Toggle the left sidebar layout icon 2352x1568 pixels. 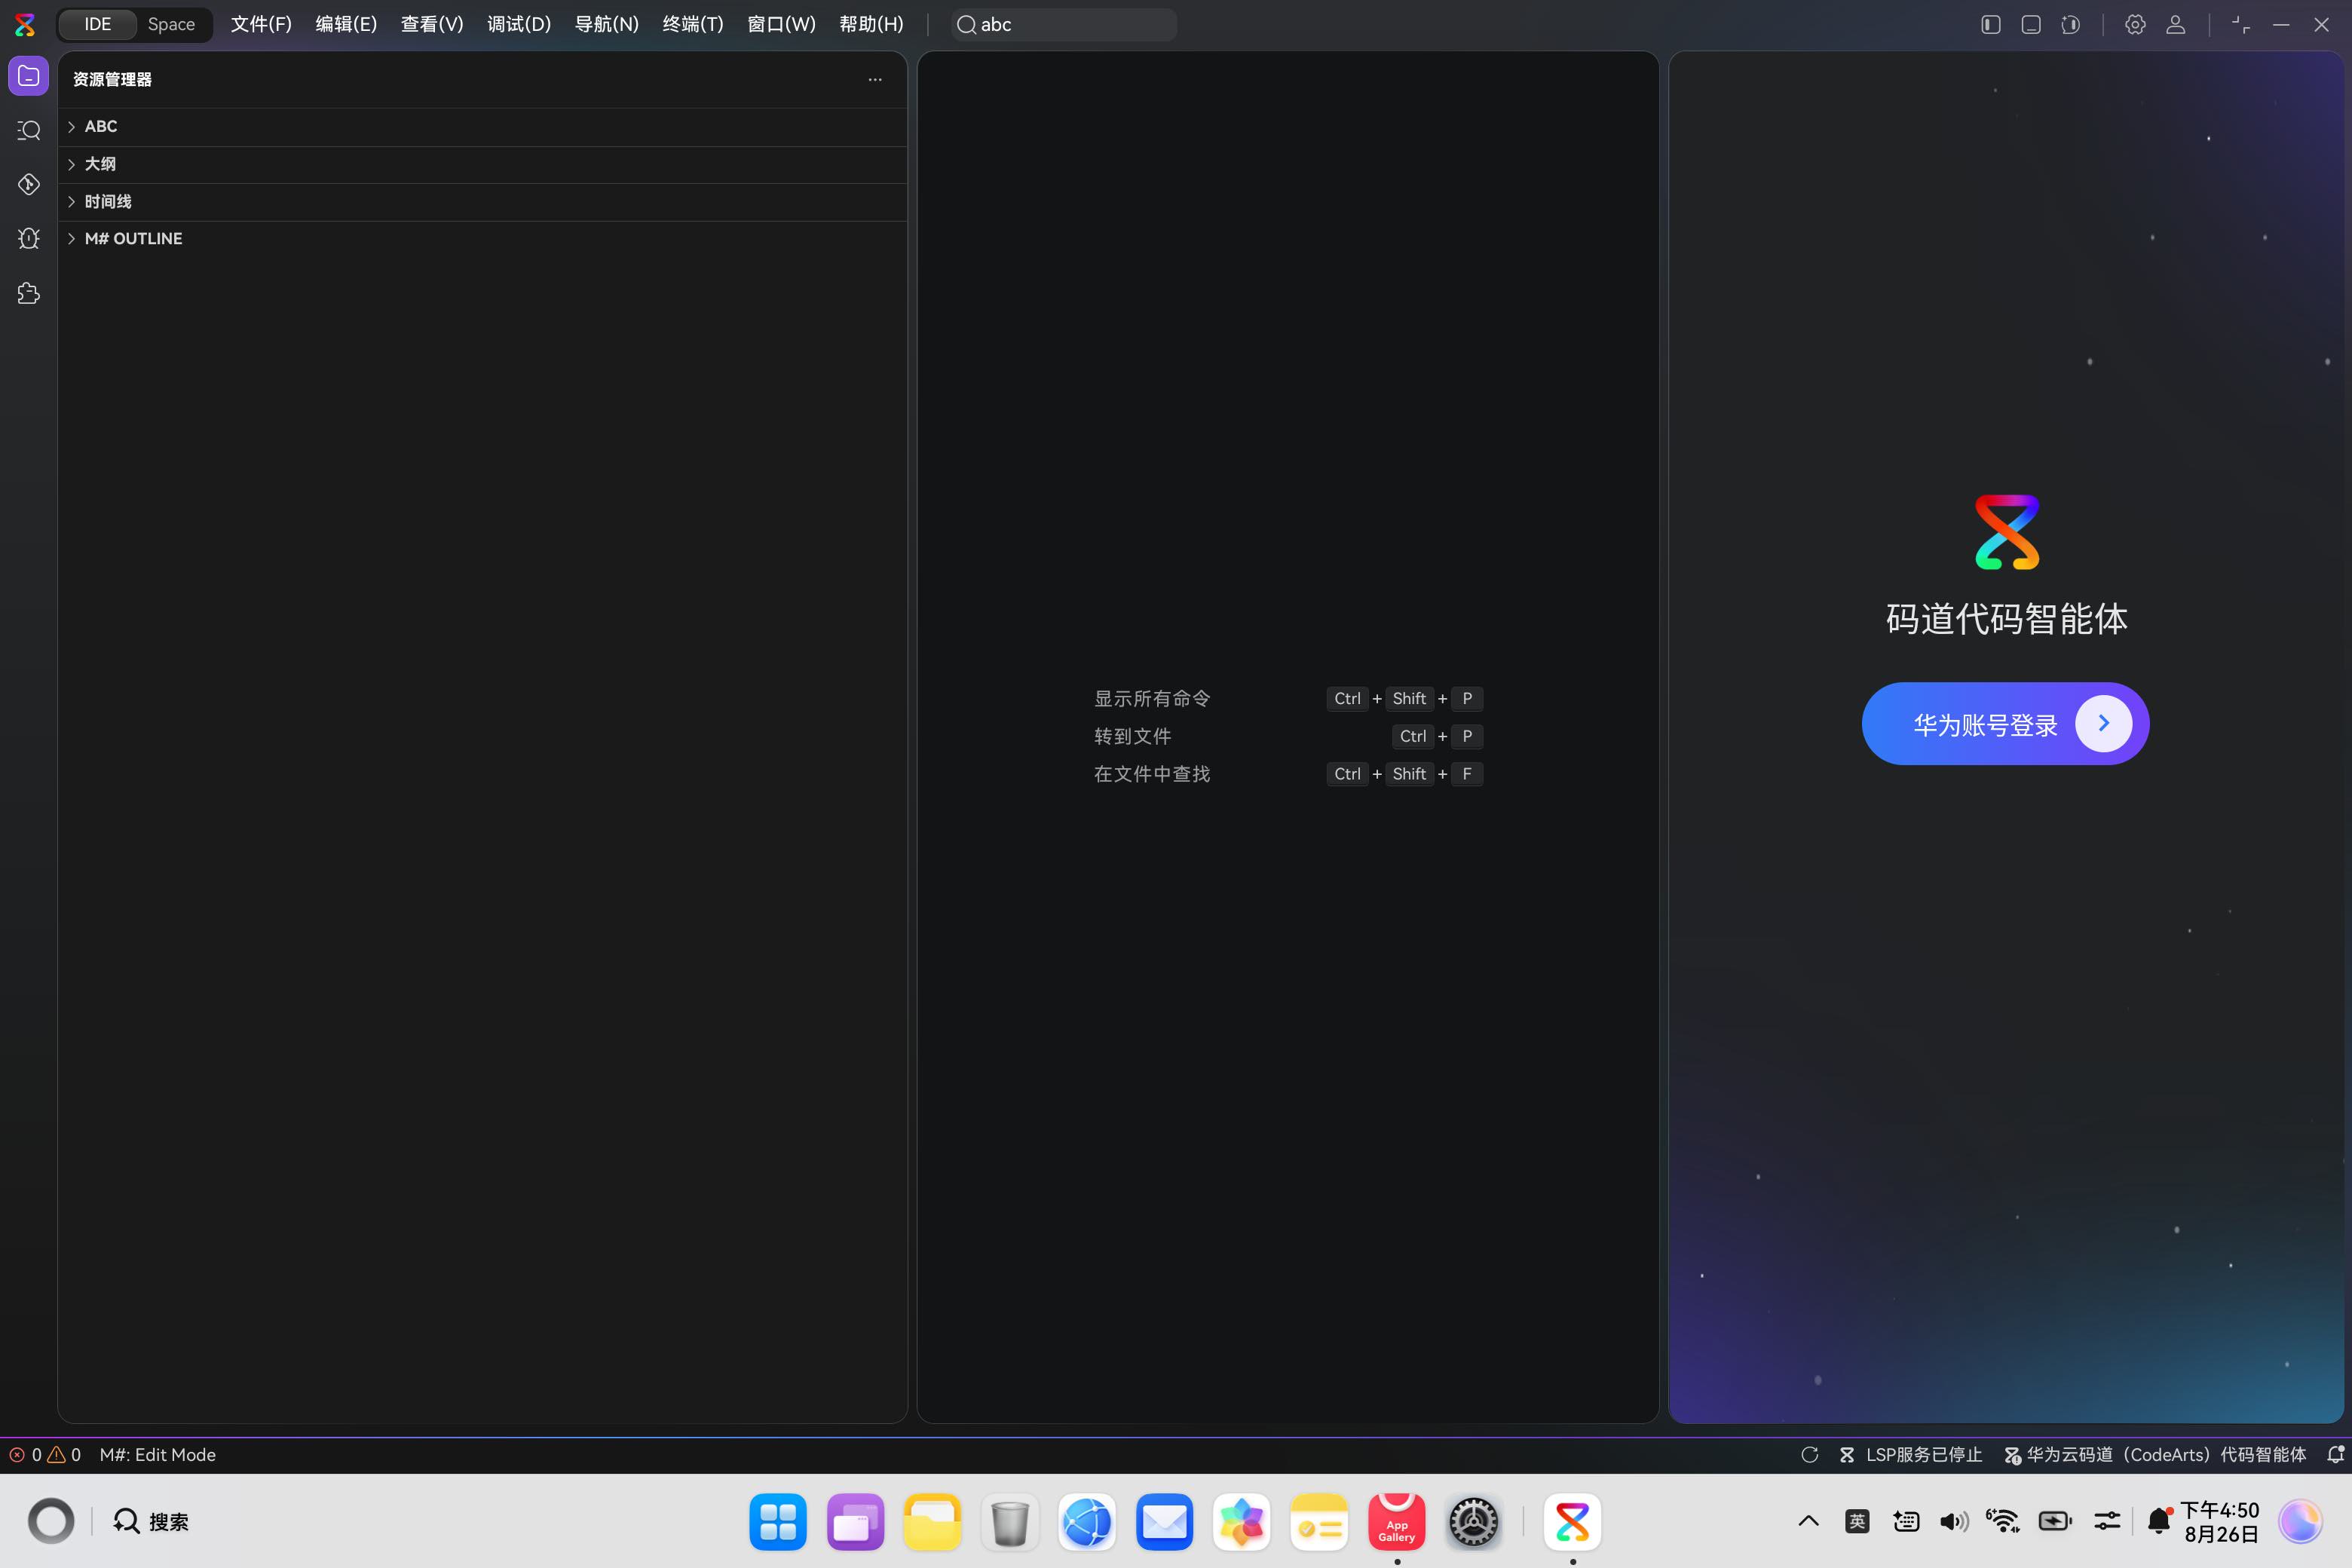coord(1990,24)
